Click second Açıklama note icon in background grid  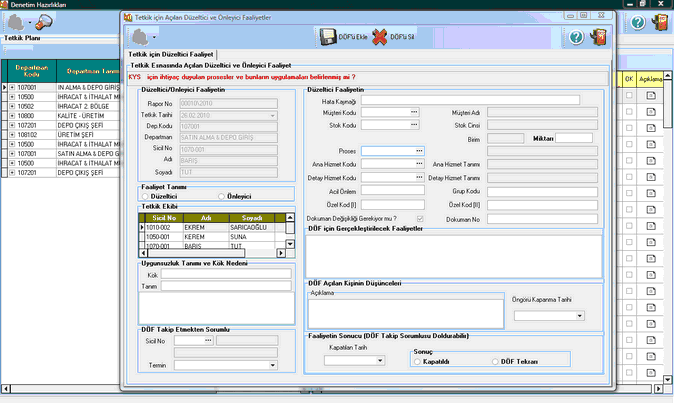[651, 112]
